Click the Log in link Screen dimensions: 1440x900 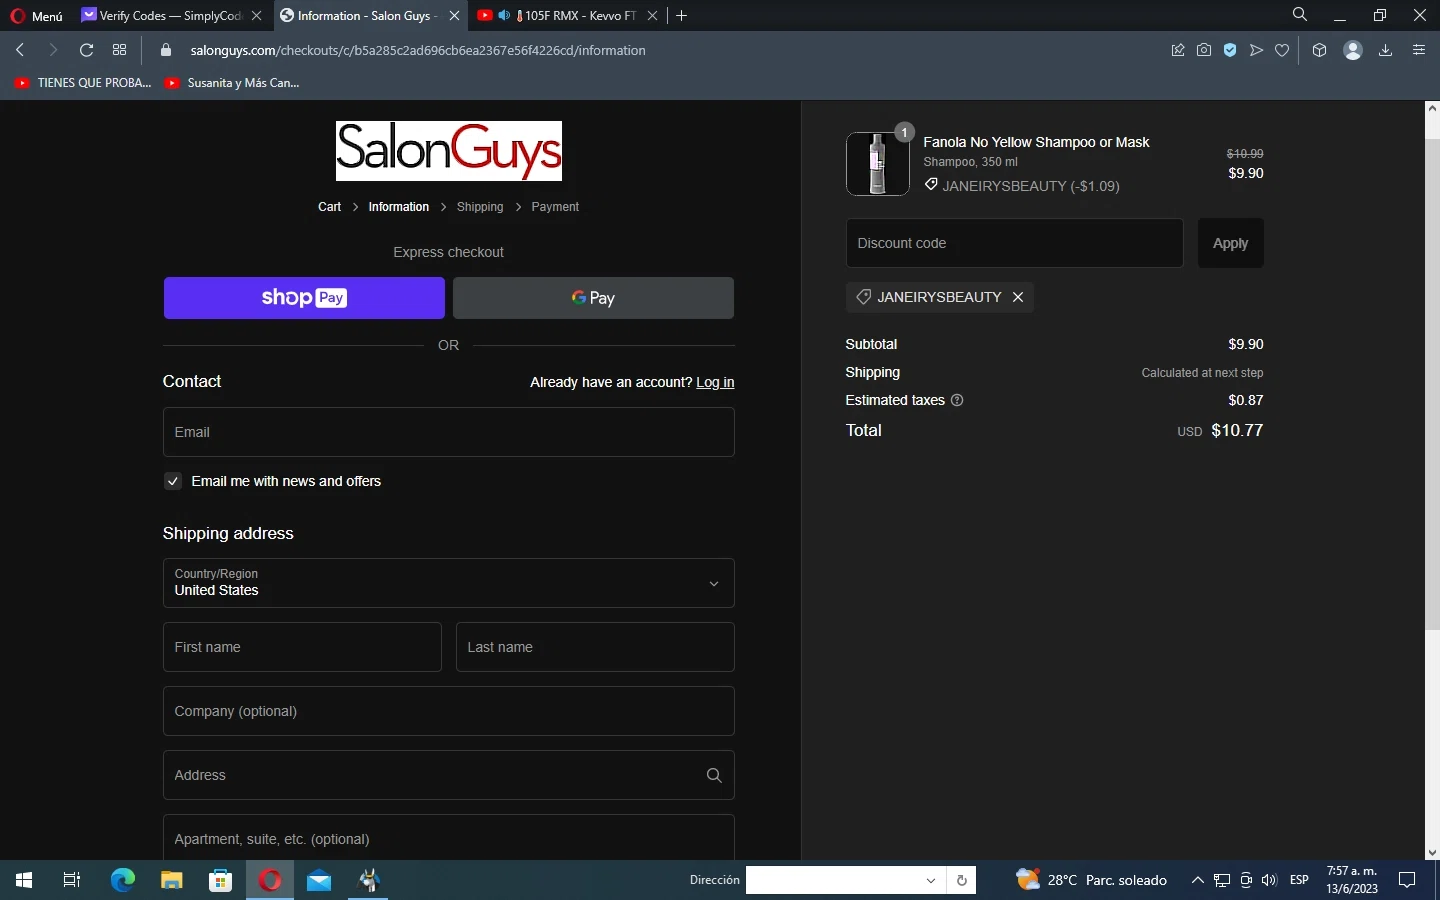tap(715, 382)
